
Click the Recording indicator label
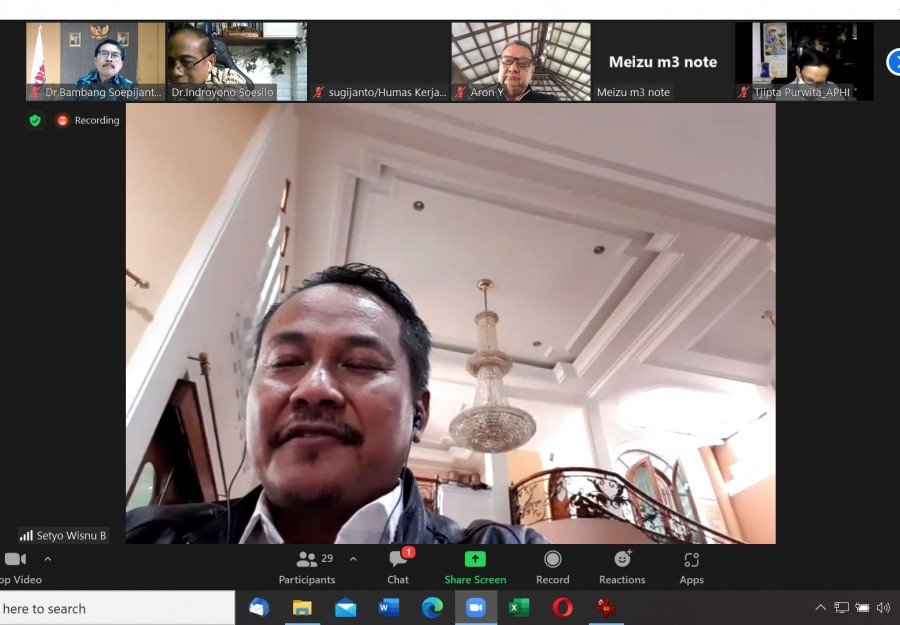[96, 120]
